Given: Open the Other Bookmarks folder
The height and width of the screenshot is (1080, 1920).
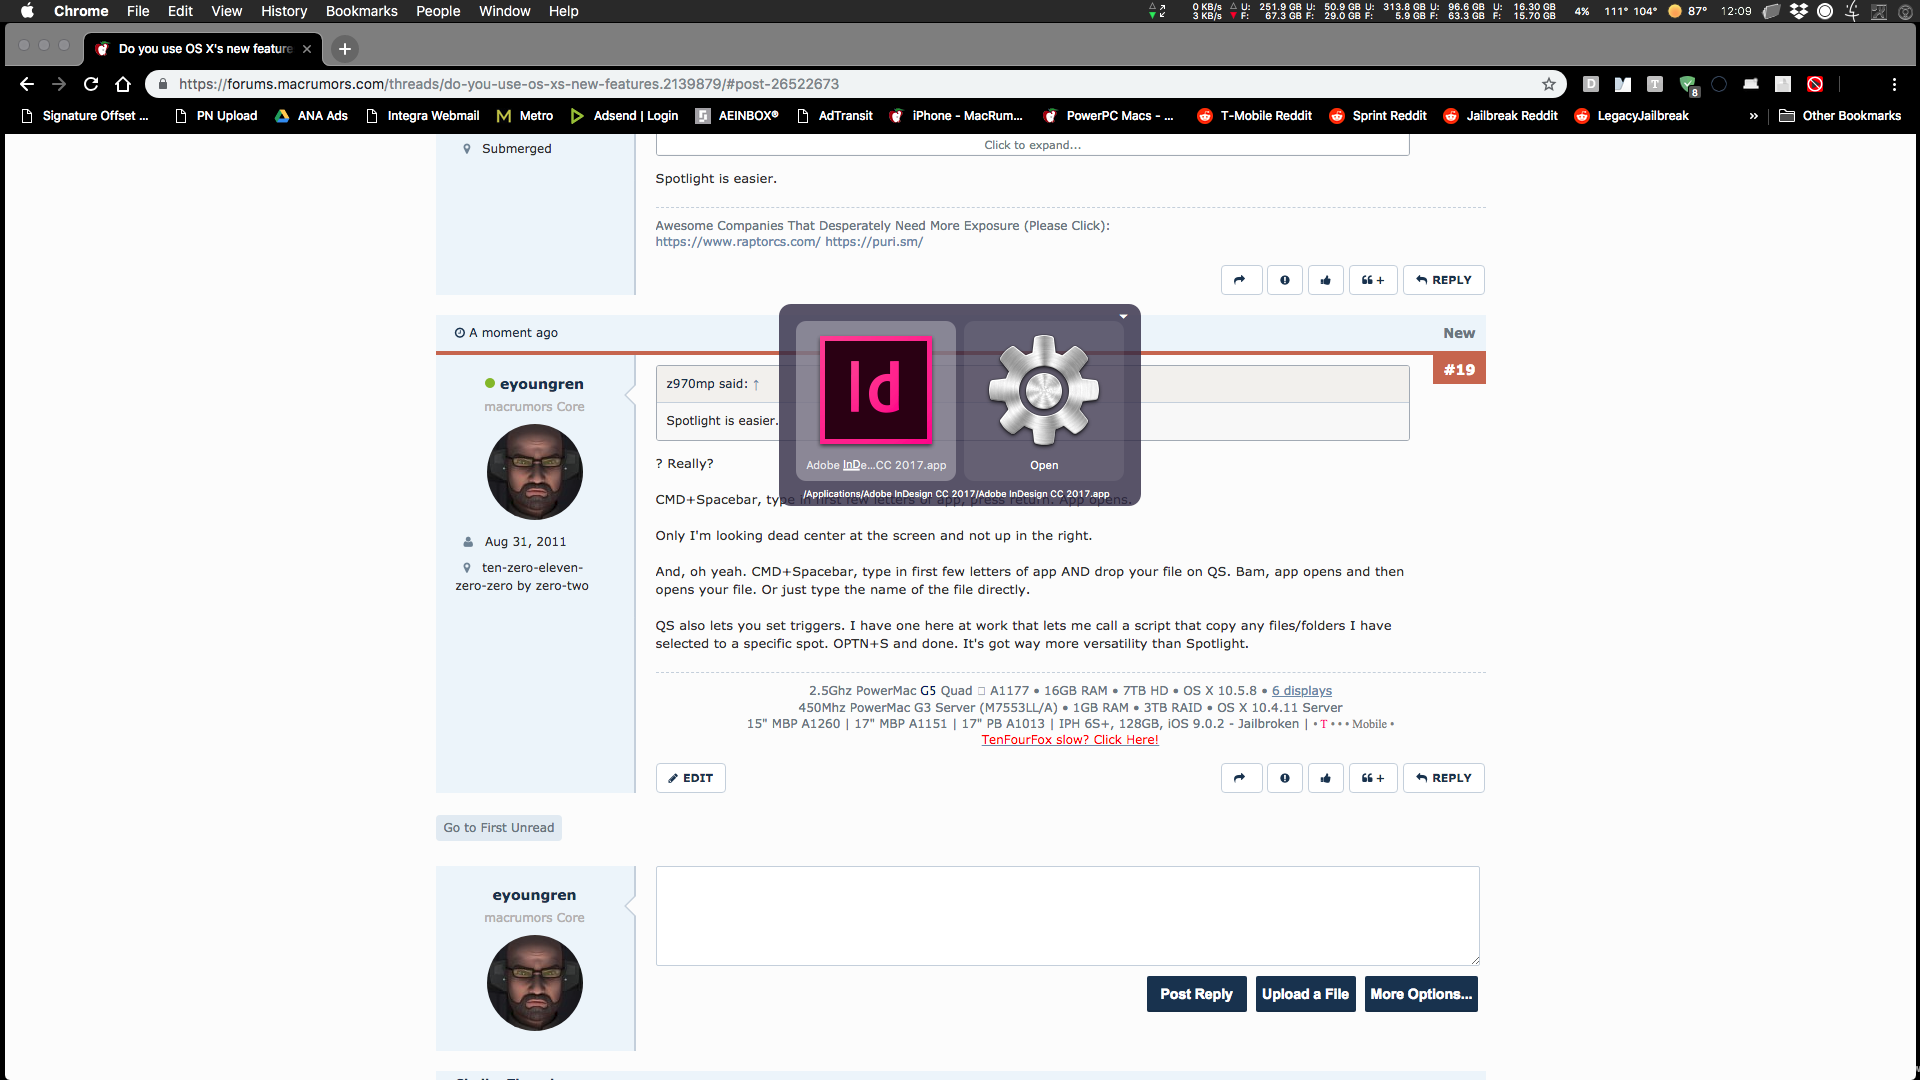Looking at the screenshot, I should coord(1840,116).
